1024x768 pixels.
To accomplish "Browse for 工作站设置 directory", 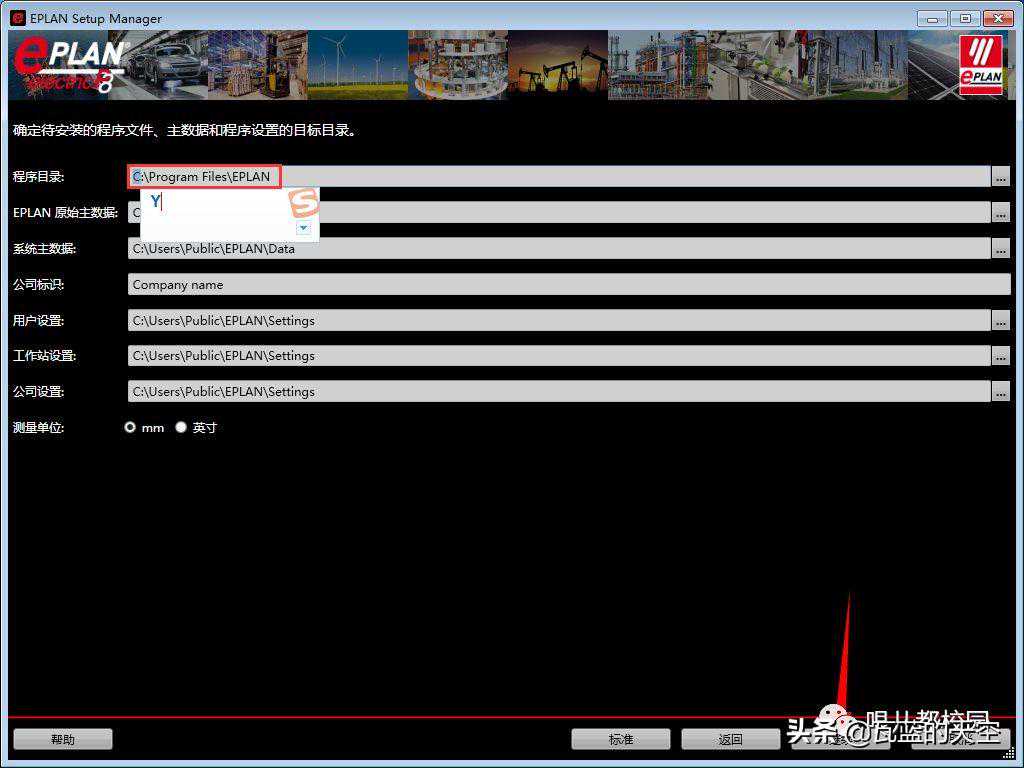I will [1001, 356].
